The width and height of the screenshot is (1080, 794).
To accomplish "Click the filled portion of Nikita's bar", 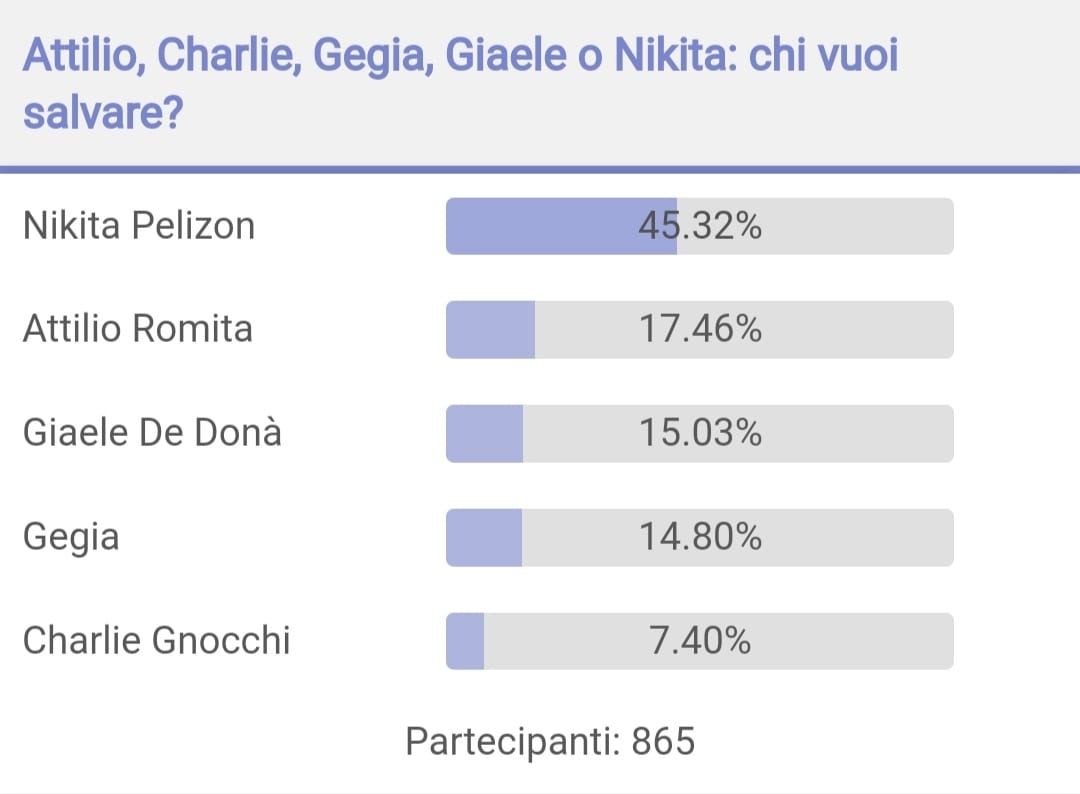I will [x=561, y=226].
